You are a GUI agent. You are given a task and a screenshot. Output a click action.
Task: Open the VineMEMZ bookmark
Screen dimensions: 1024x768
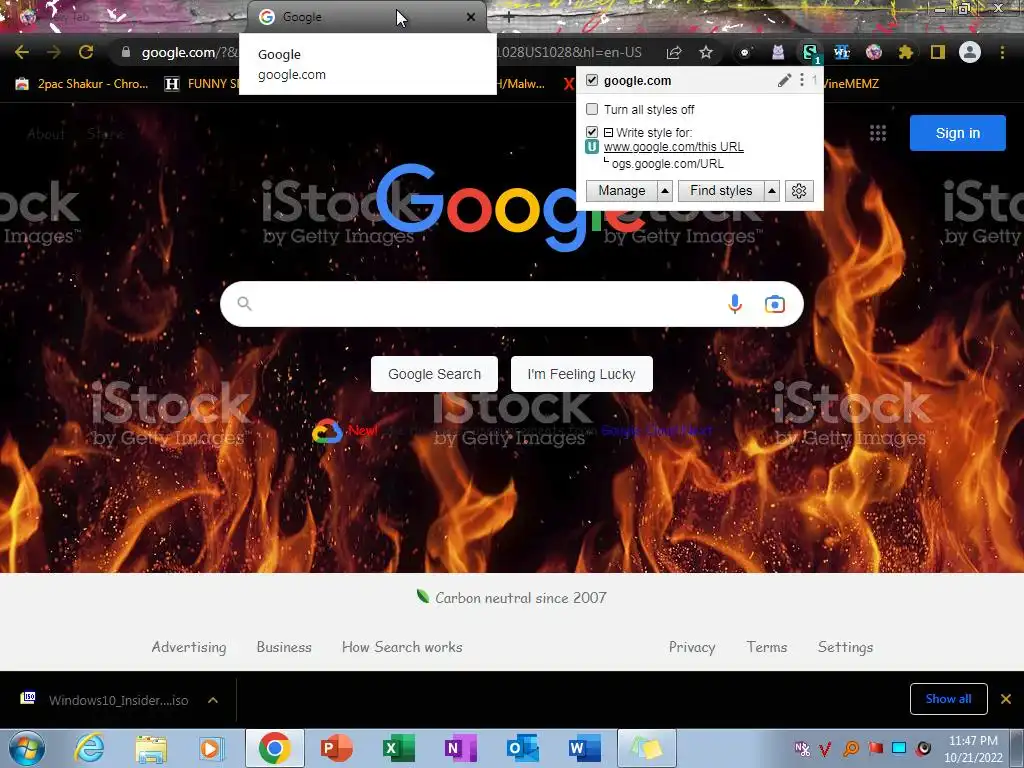pos(851,84)
